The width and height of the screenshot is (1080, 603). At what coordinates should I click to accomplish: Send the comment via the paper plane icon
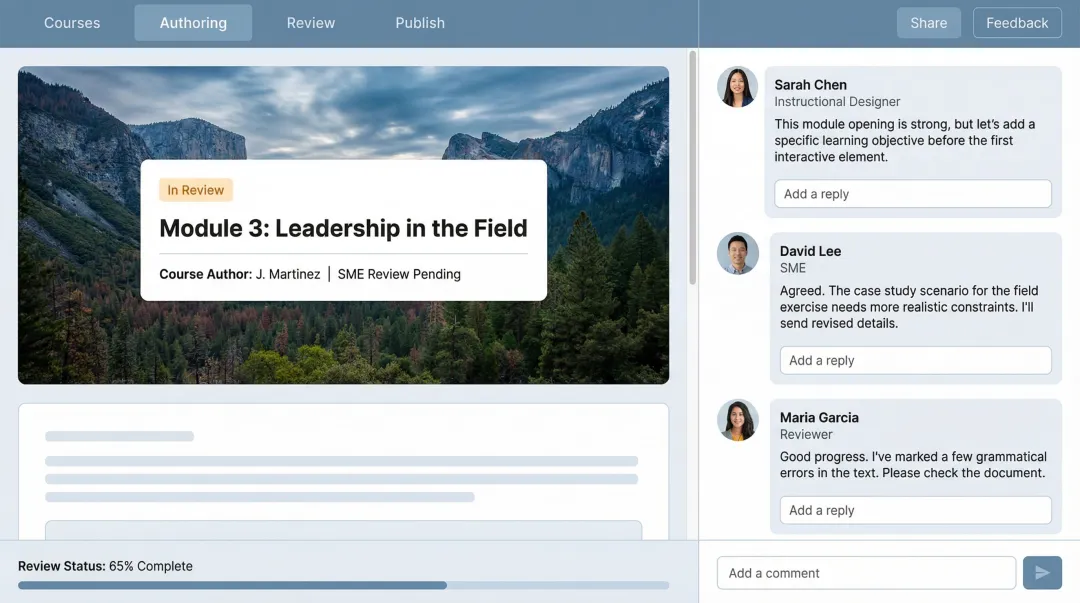point(1042,572)
